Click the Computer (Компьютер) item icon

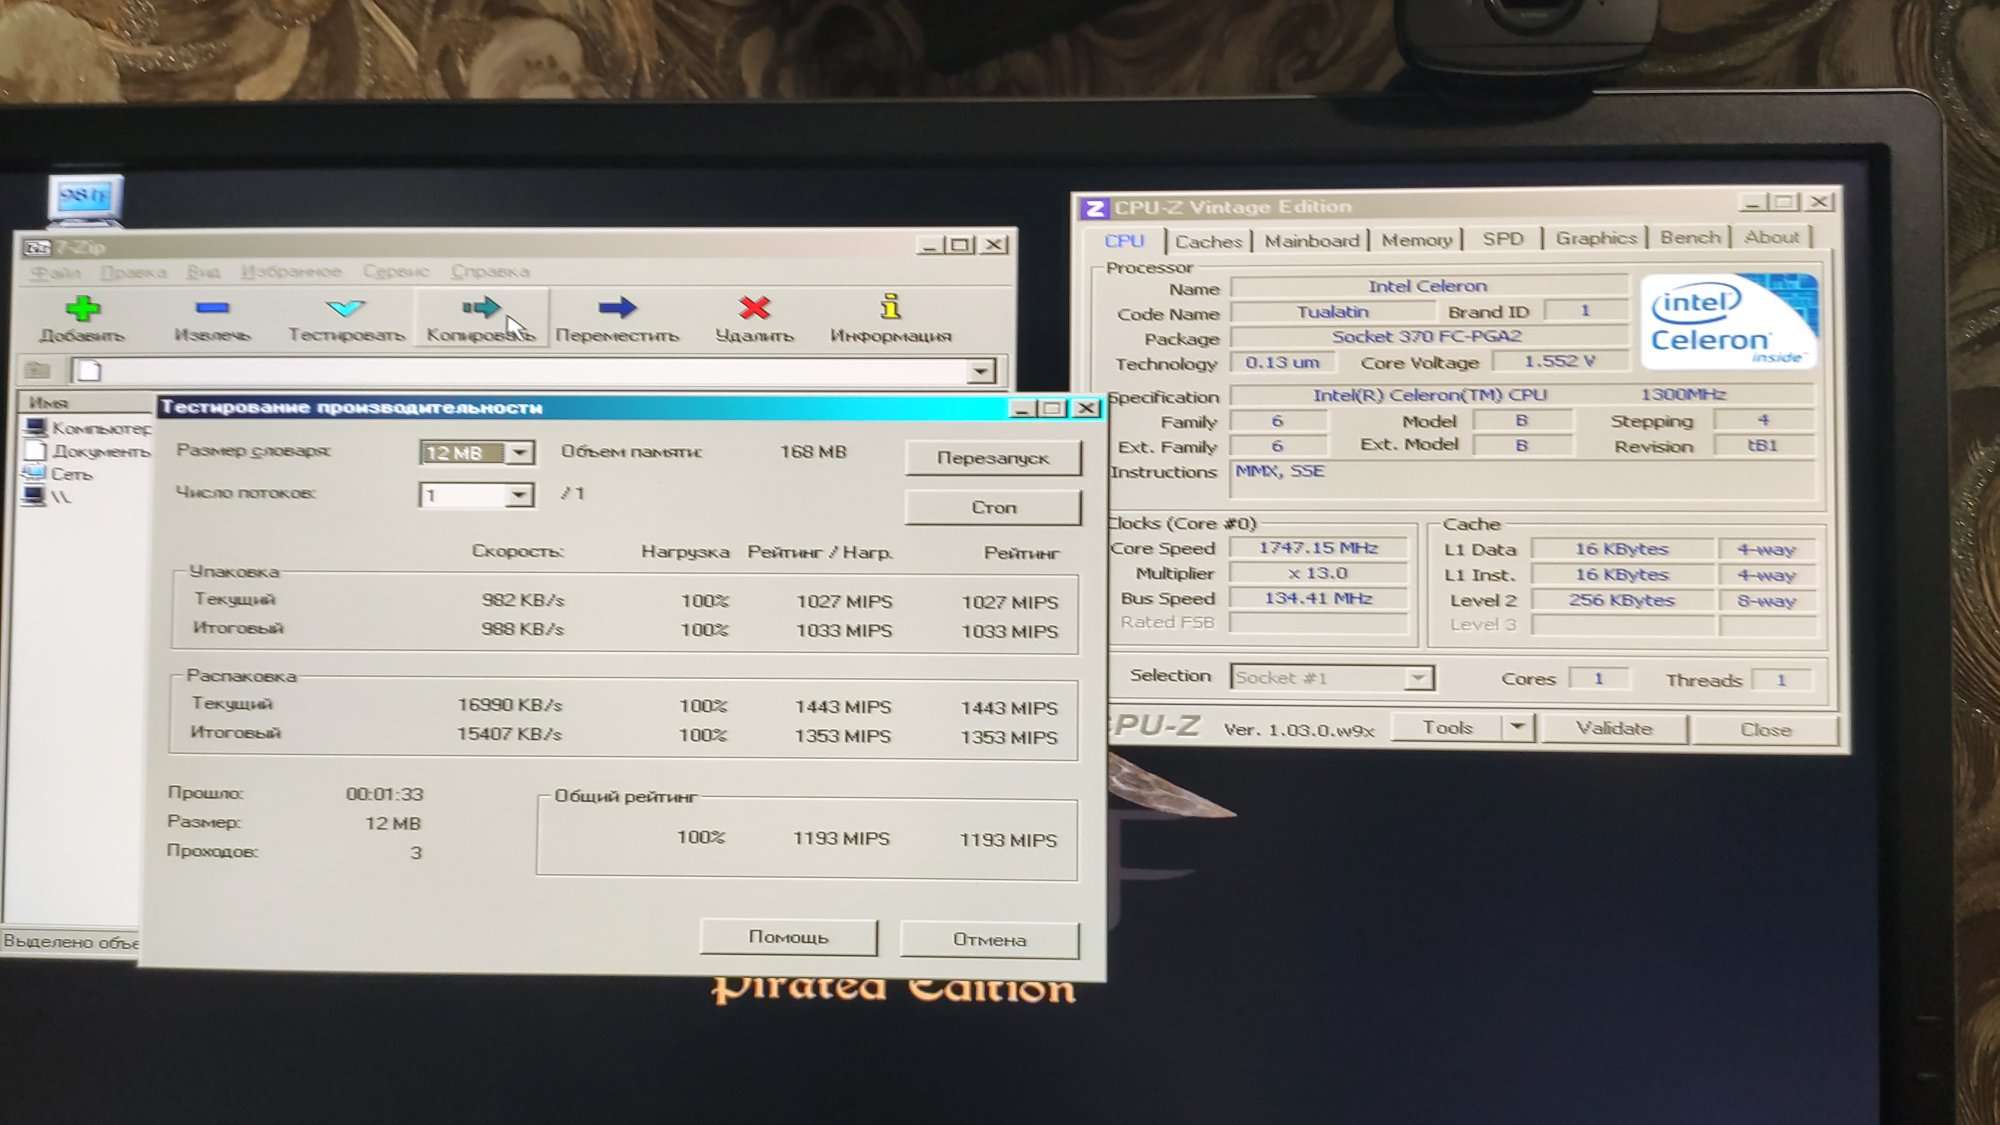pyautogui.click(x=36, y=428)
